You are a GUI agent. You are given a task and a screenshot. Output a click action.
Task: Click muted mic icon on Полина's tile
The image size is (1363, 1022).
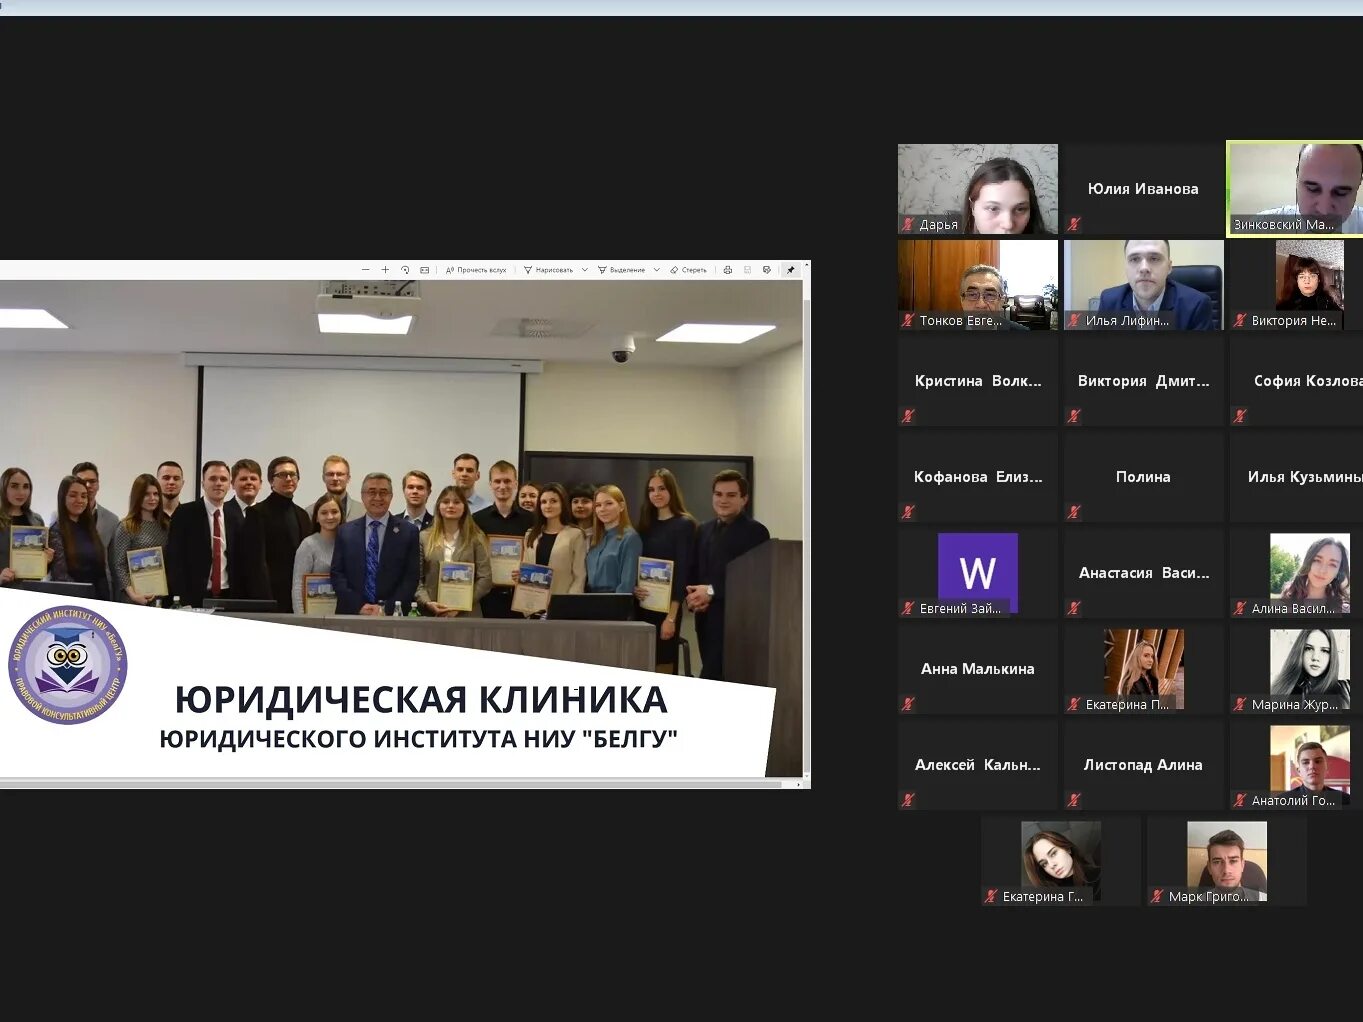pos(1074,512)
